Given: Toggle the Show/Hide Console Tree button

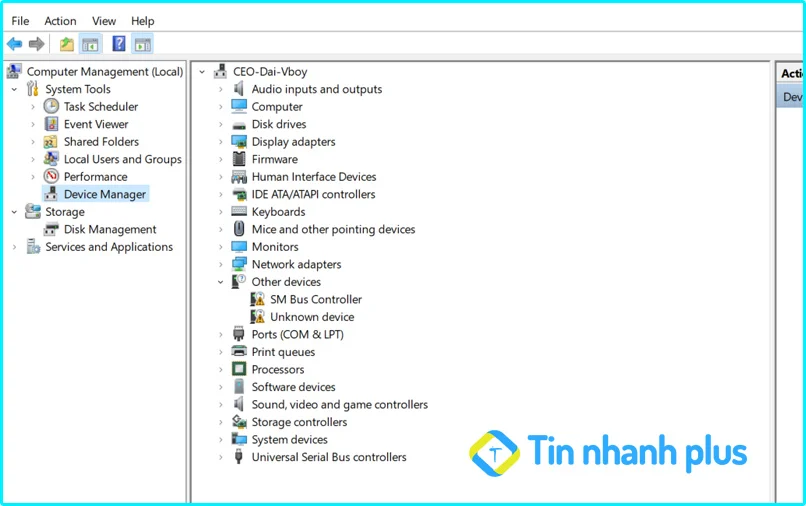Looking at the screenshot, I should (91, 44).
